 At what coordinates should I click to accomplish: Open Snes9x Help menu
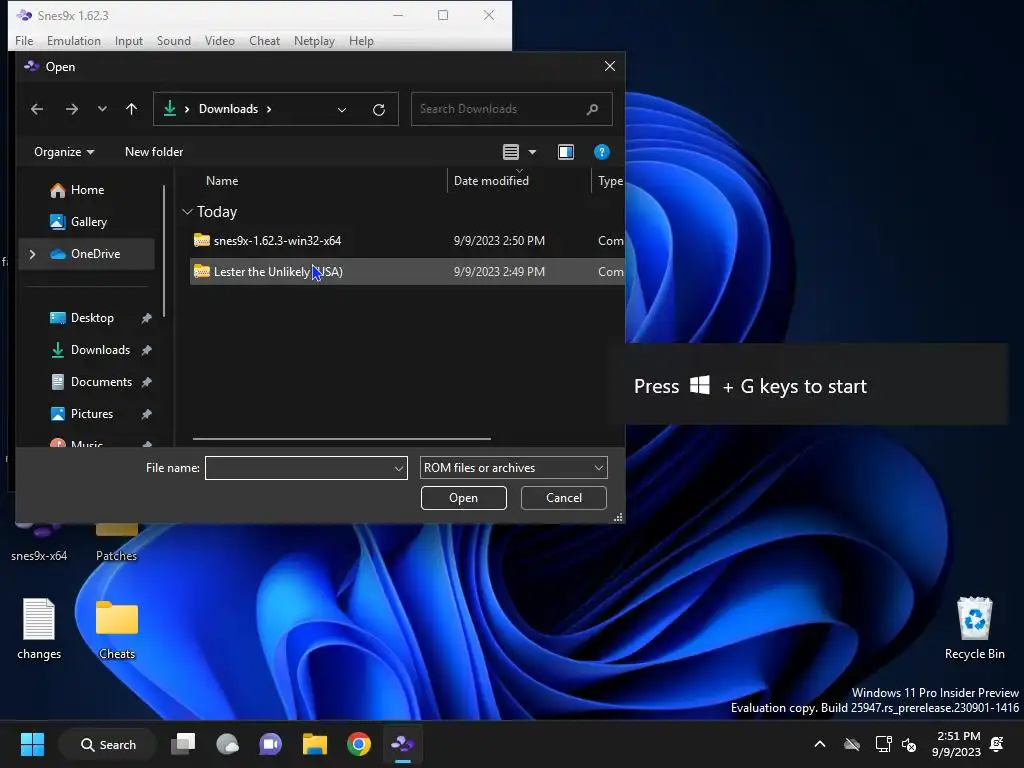pyautogui.click(x=361, y=40)
